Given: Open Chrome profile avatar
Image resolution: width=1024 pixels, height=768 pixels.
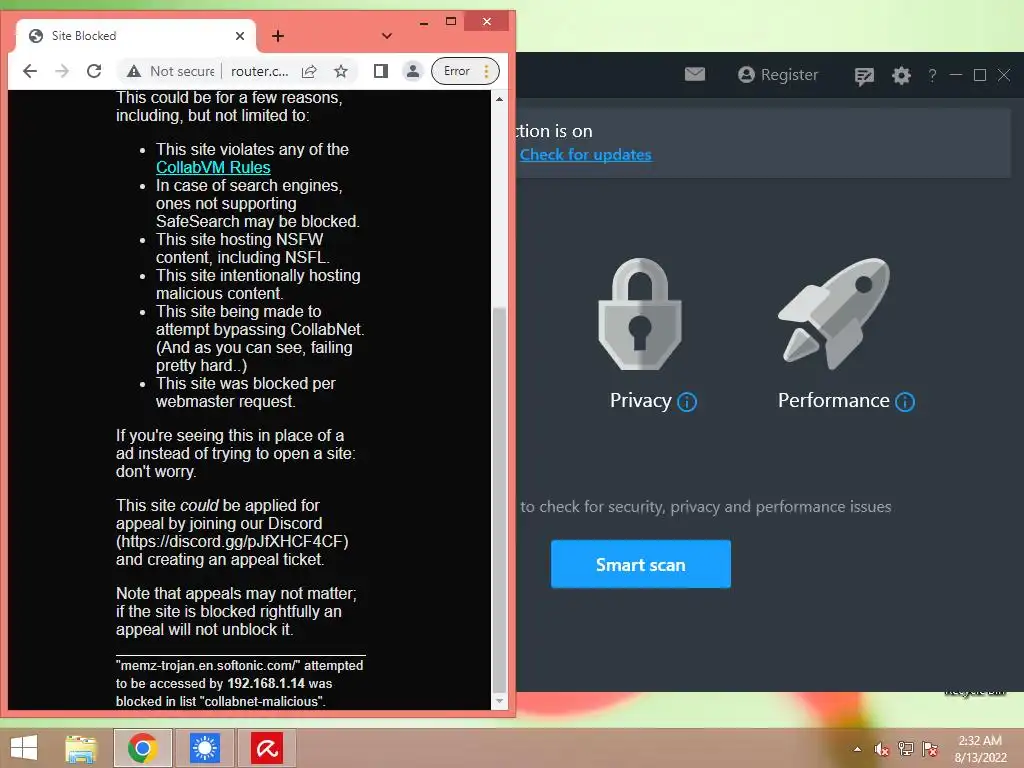Looking at the screenshot, I should [413, 71].
